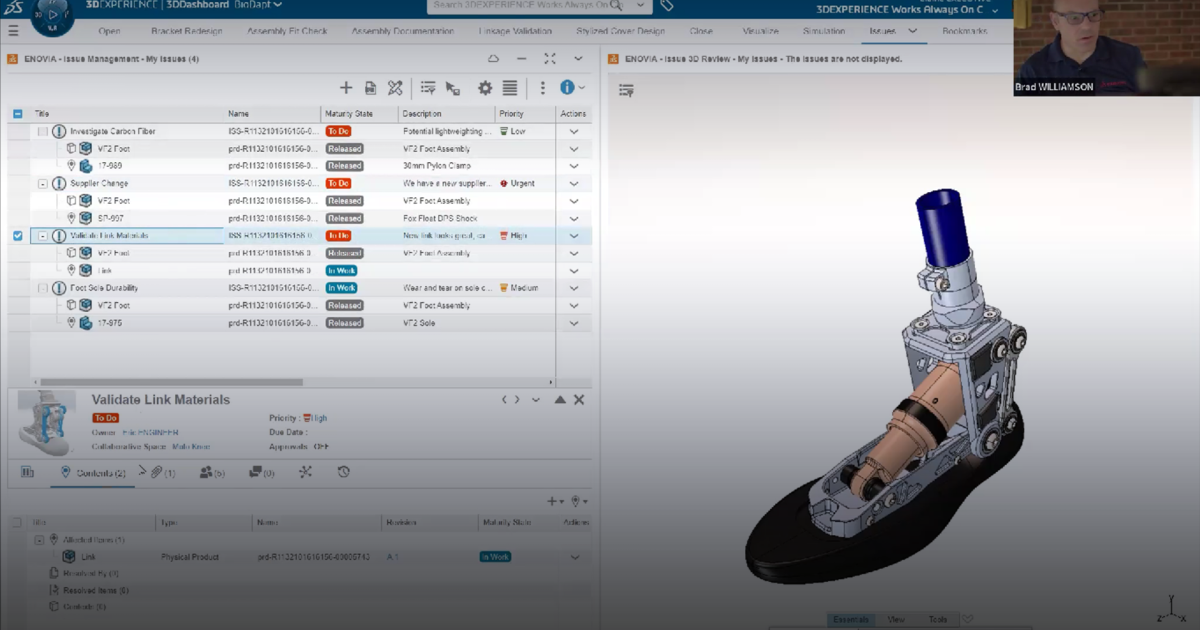
Task: Create a new issue with the plus icon
Action: click(x=347, y=88)
